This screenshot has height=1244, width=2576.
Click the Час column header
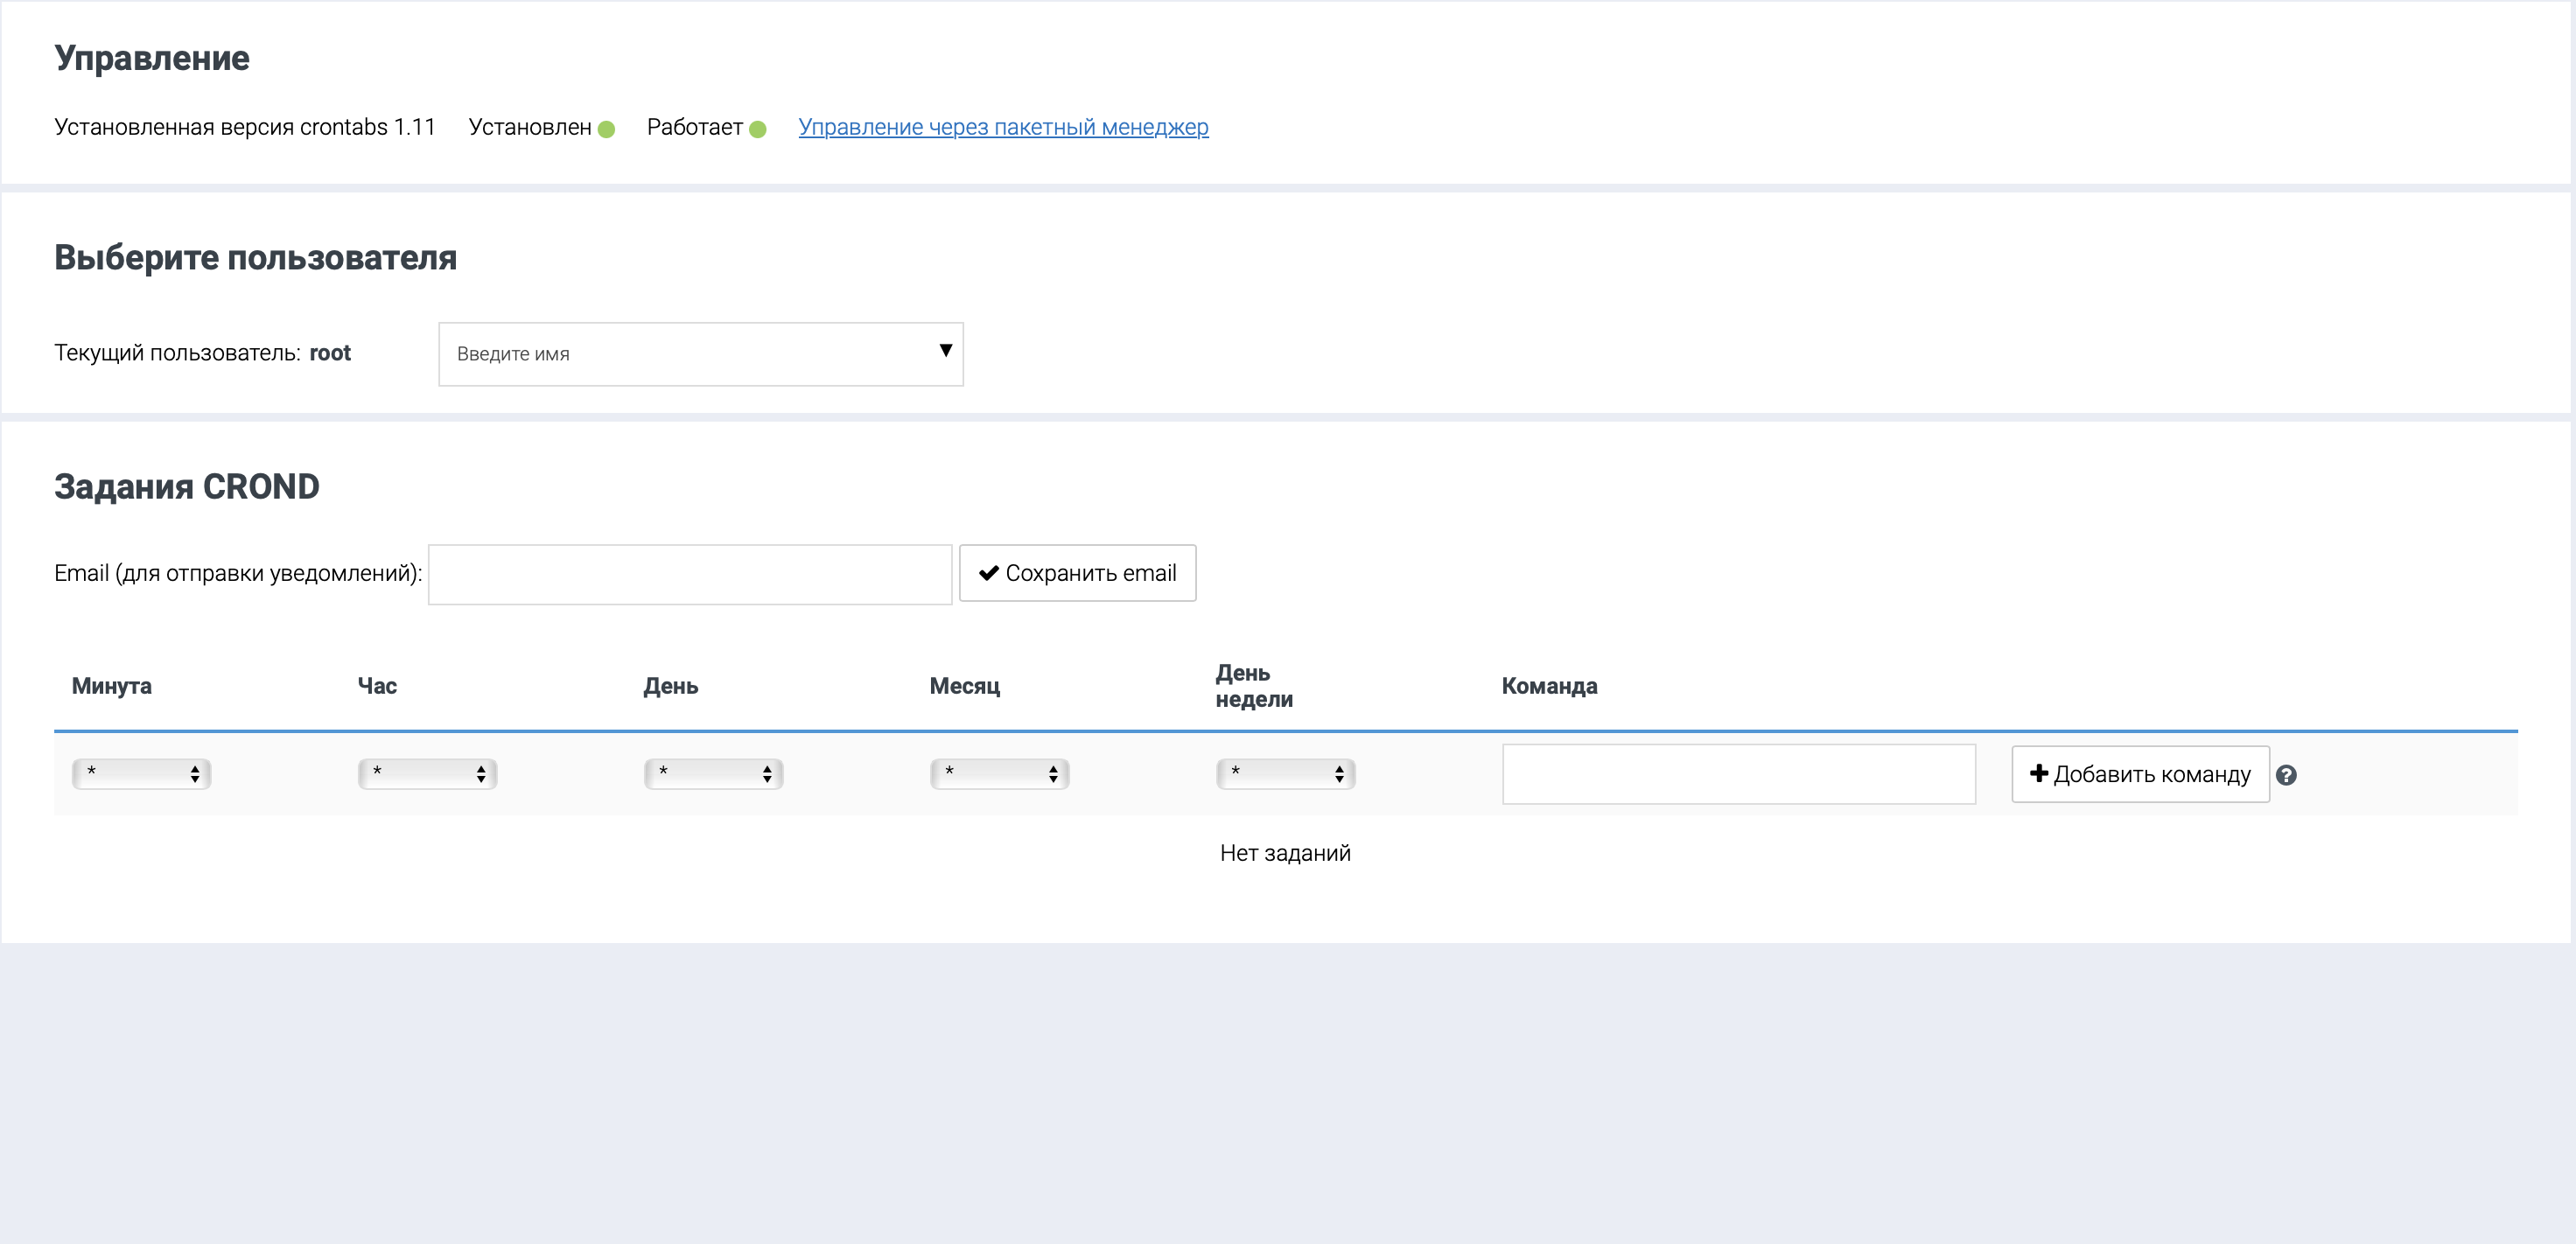click(x=377, y=686)
